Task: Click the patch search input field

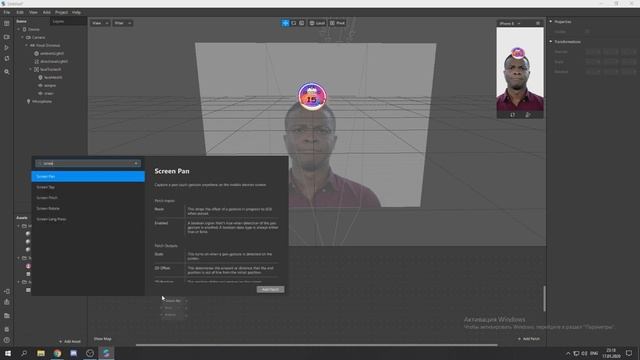Action: point(88,163)
